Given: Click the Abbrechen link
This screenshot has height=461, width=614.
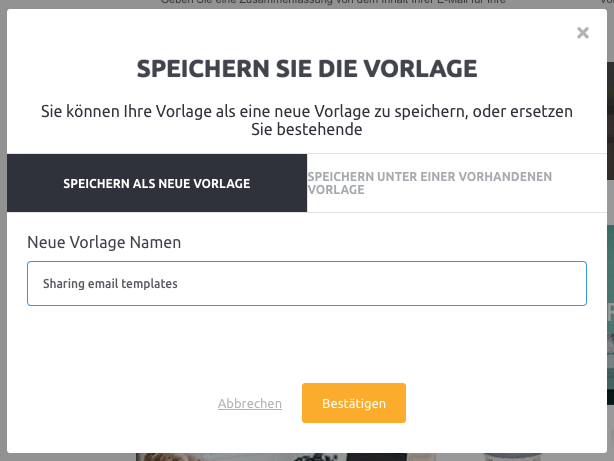Looking at the screenshot, I should pos(250,403).
